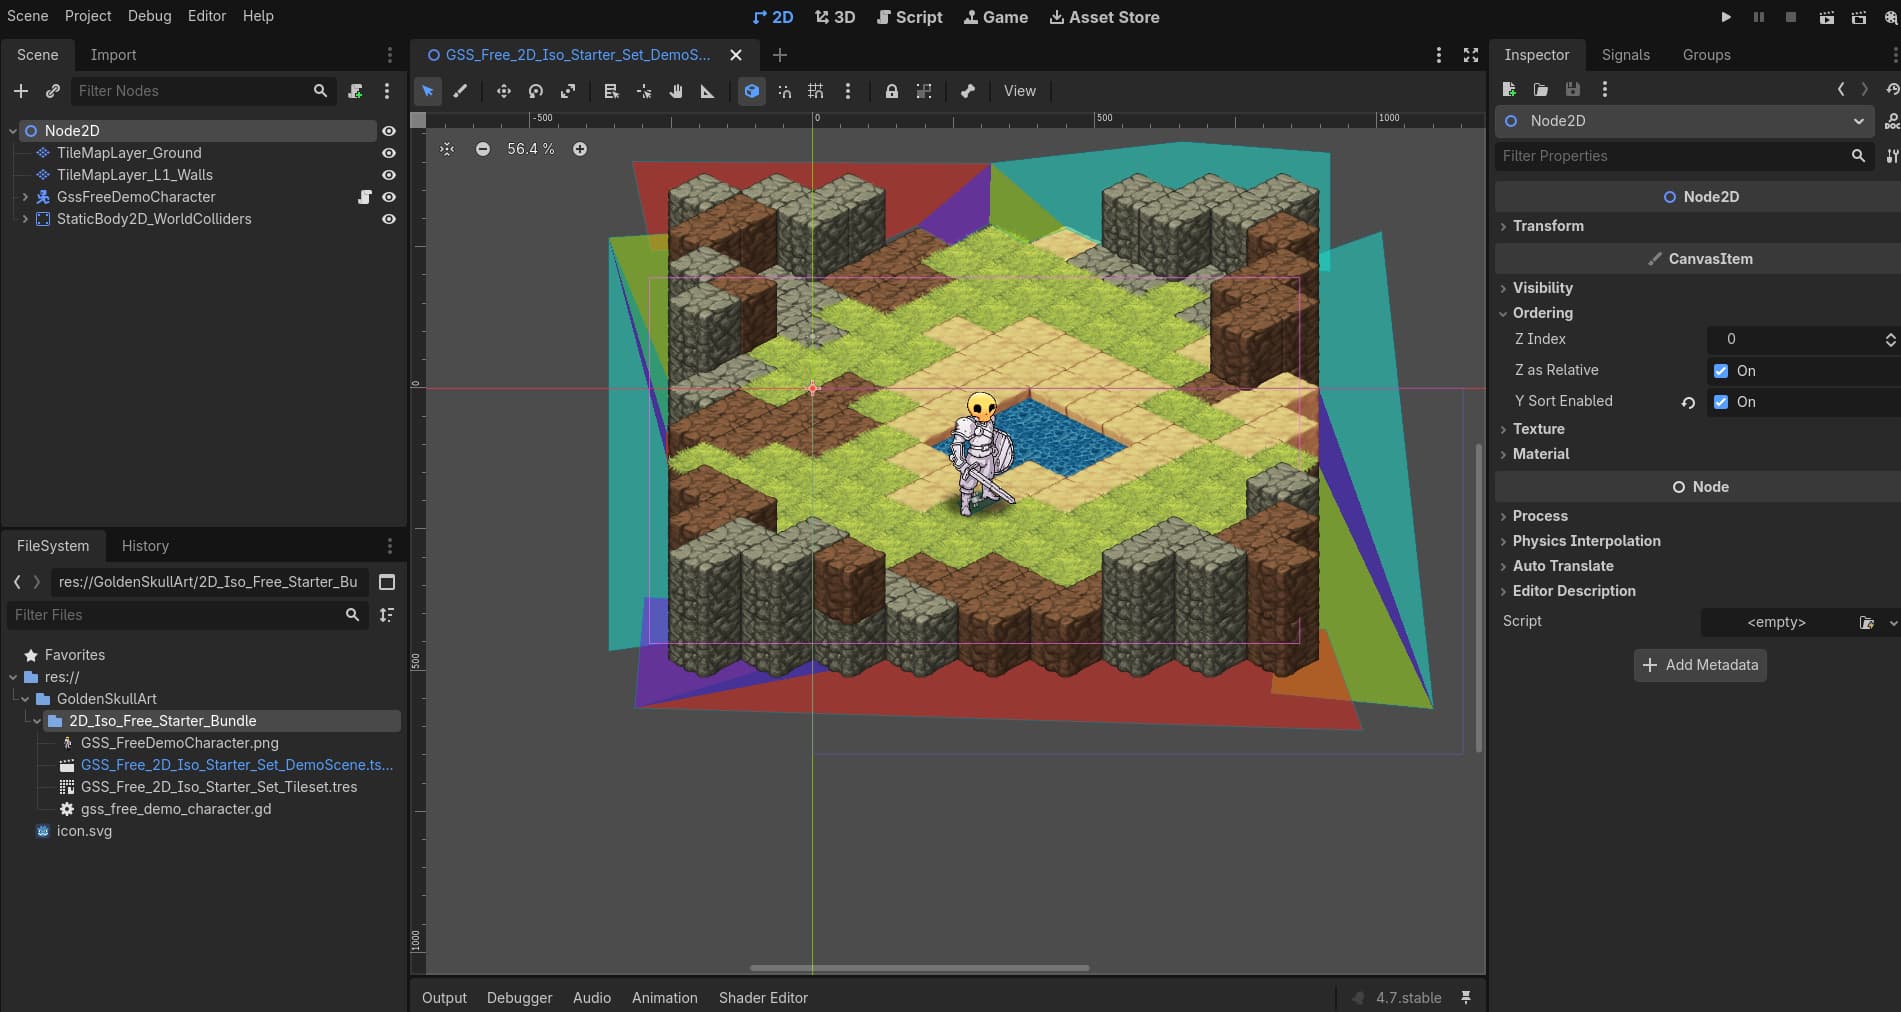Select the Scale mode tool

[x=568, y=91]
